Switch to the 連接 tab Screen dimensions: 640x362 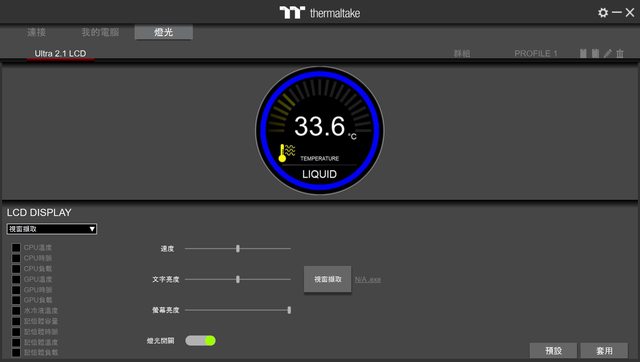tap(36, 32)
